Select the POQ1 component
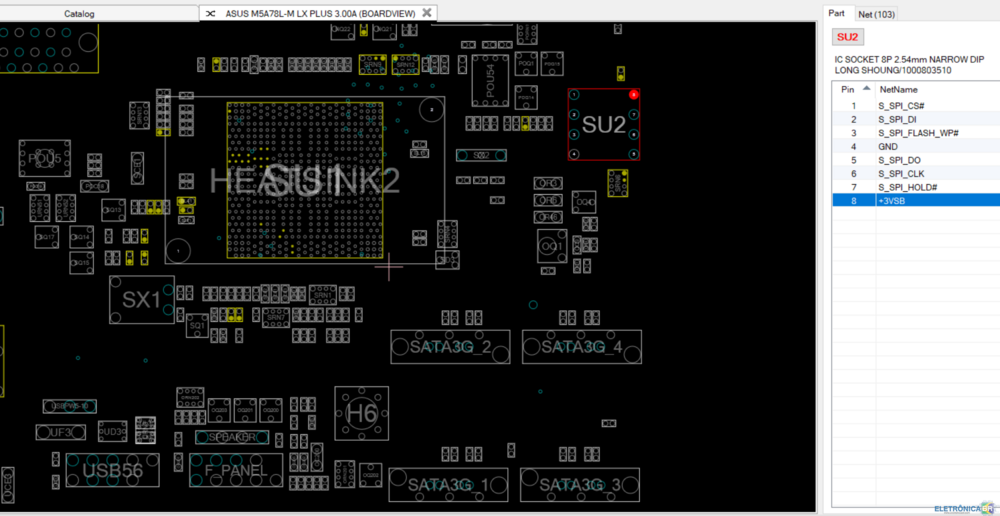This screenshot has height=516, width=1000. 526,64
